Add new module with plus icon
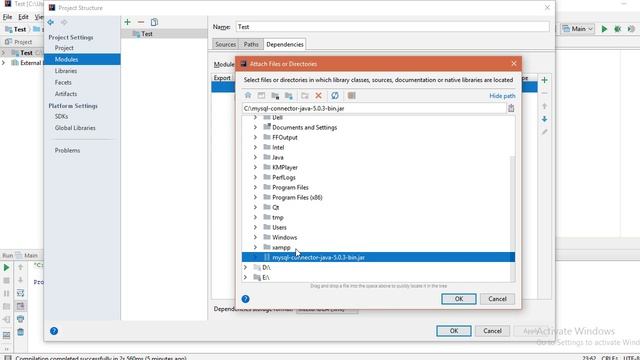This screenshot has height=360, width=640. (128, 22)
